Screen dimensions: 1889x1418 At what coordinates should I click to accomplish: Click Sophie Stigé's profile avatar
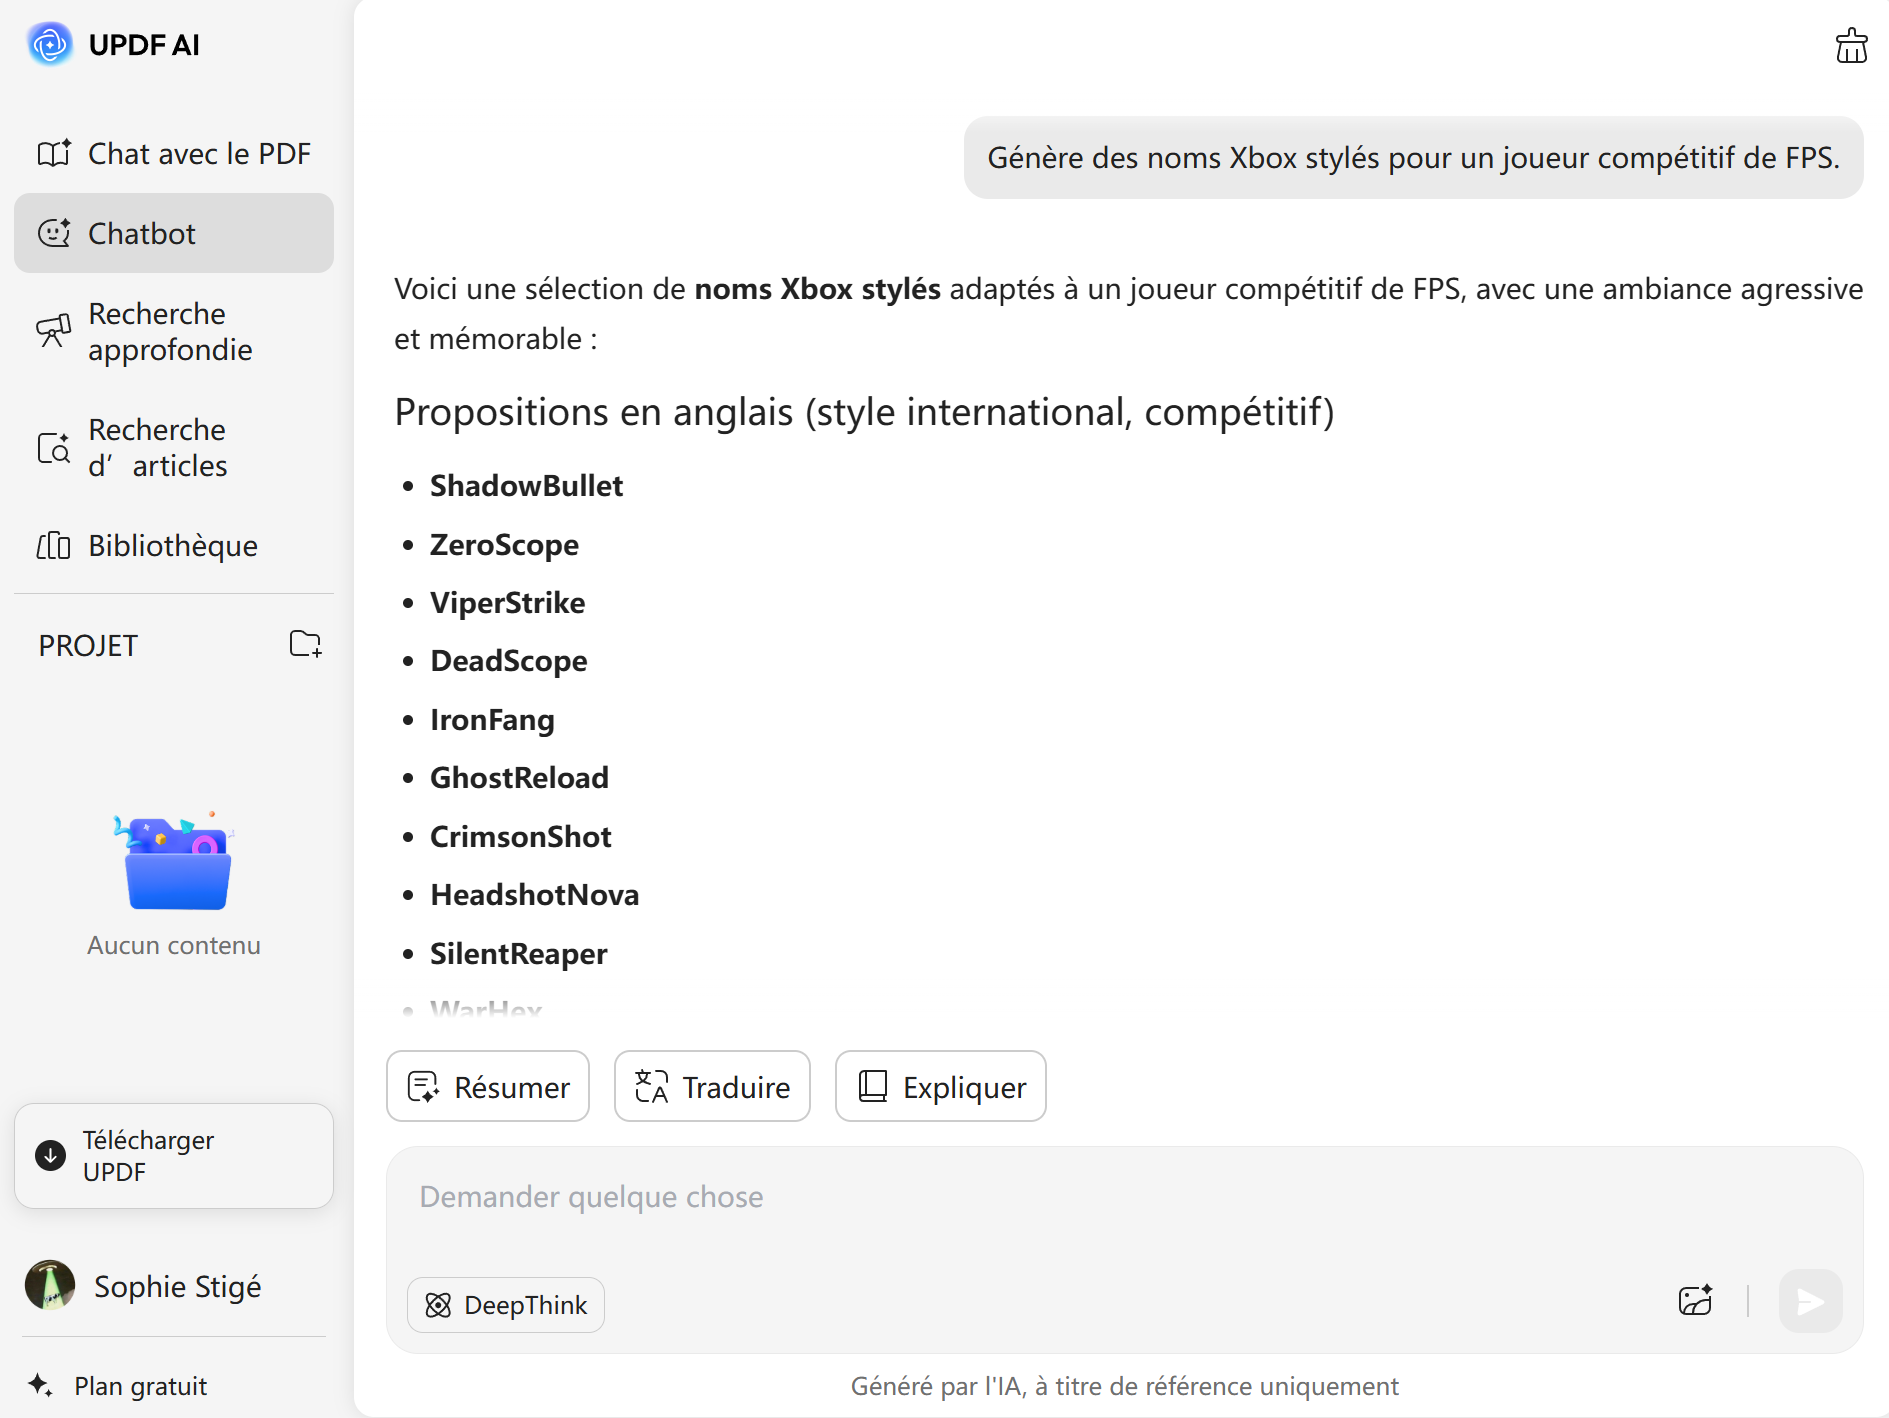coord(50,1285)
